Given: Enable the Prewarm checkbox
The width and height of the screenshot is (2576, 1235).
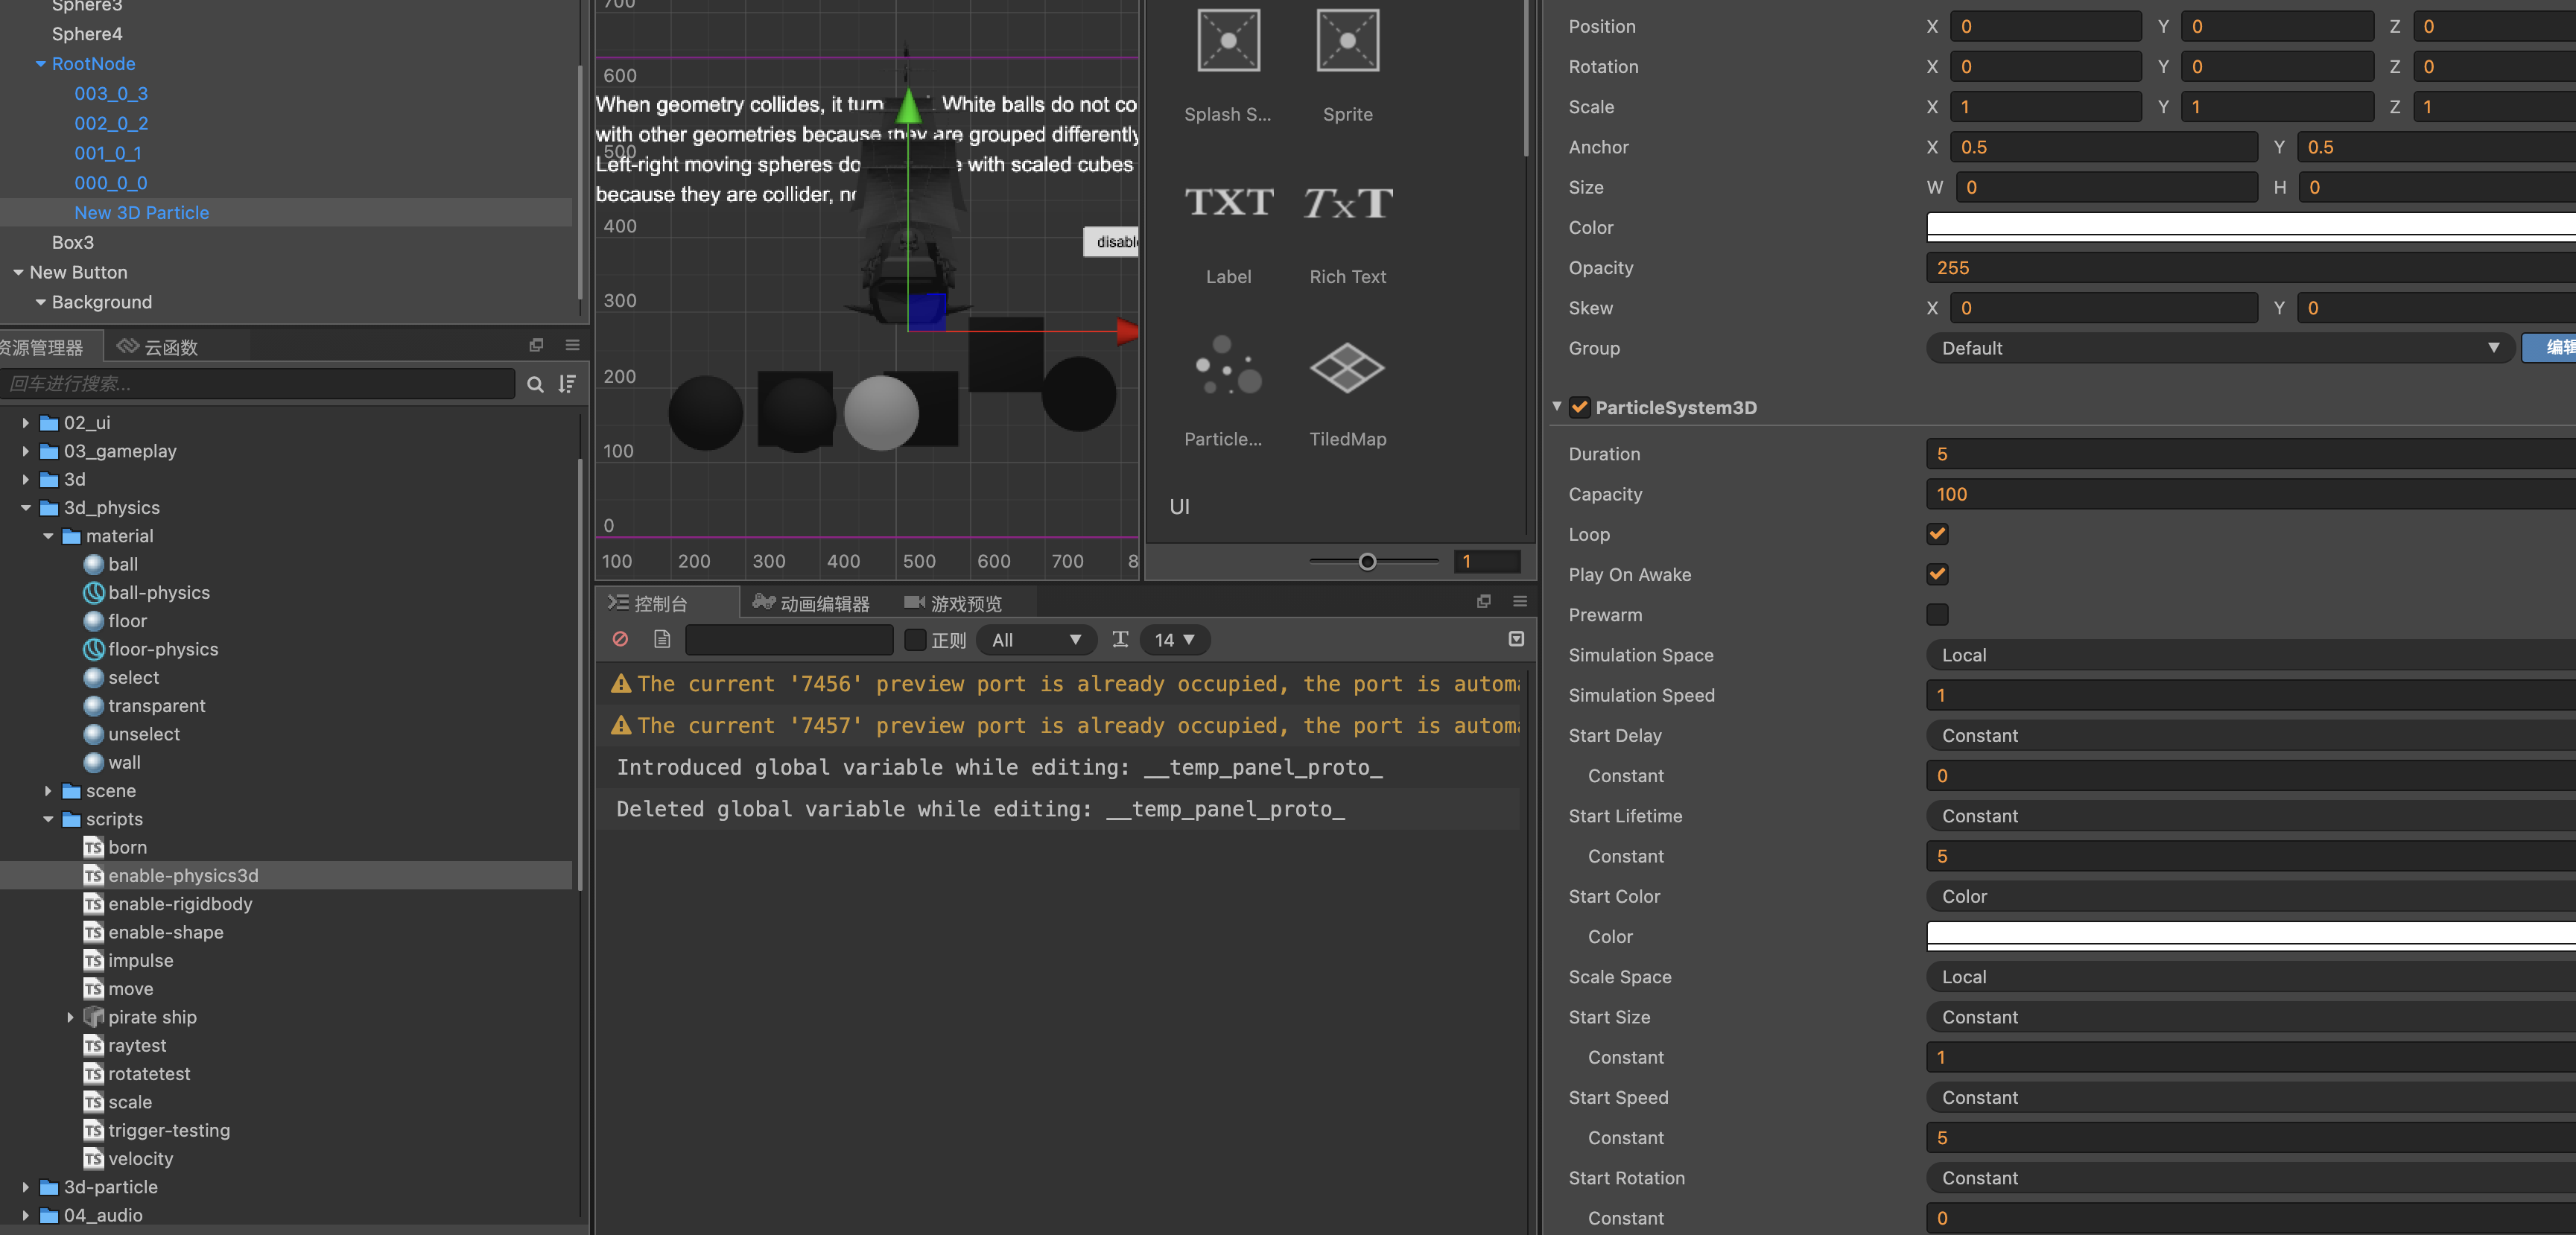Looking at the screenshot, I should coord(1937,614).
